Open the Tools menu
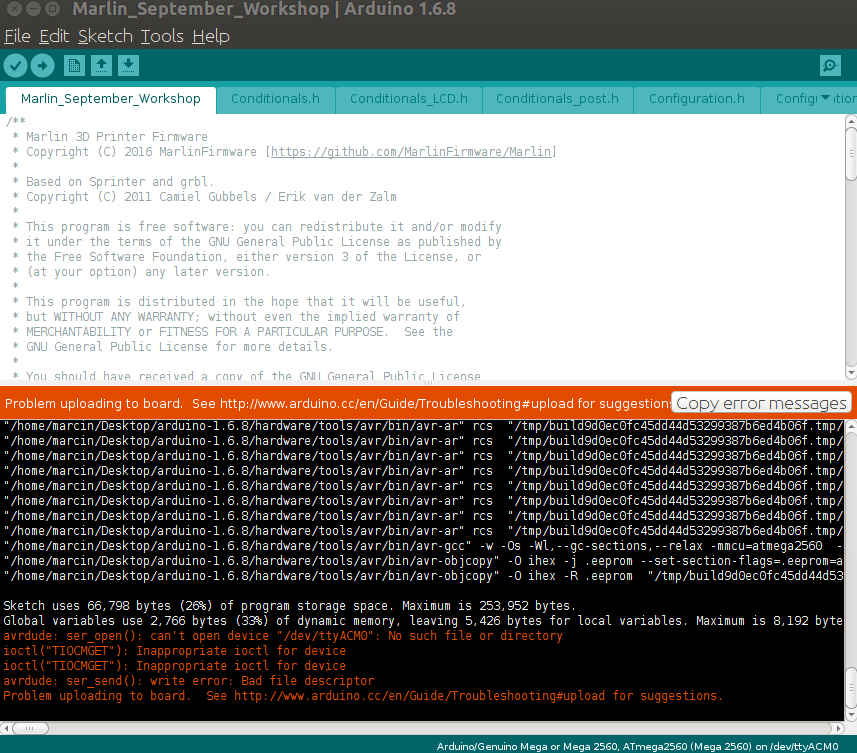 [x=162, y=37]
